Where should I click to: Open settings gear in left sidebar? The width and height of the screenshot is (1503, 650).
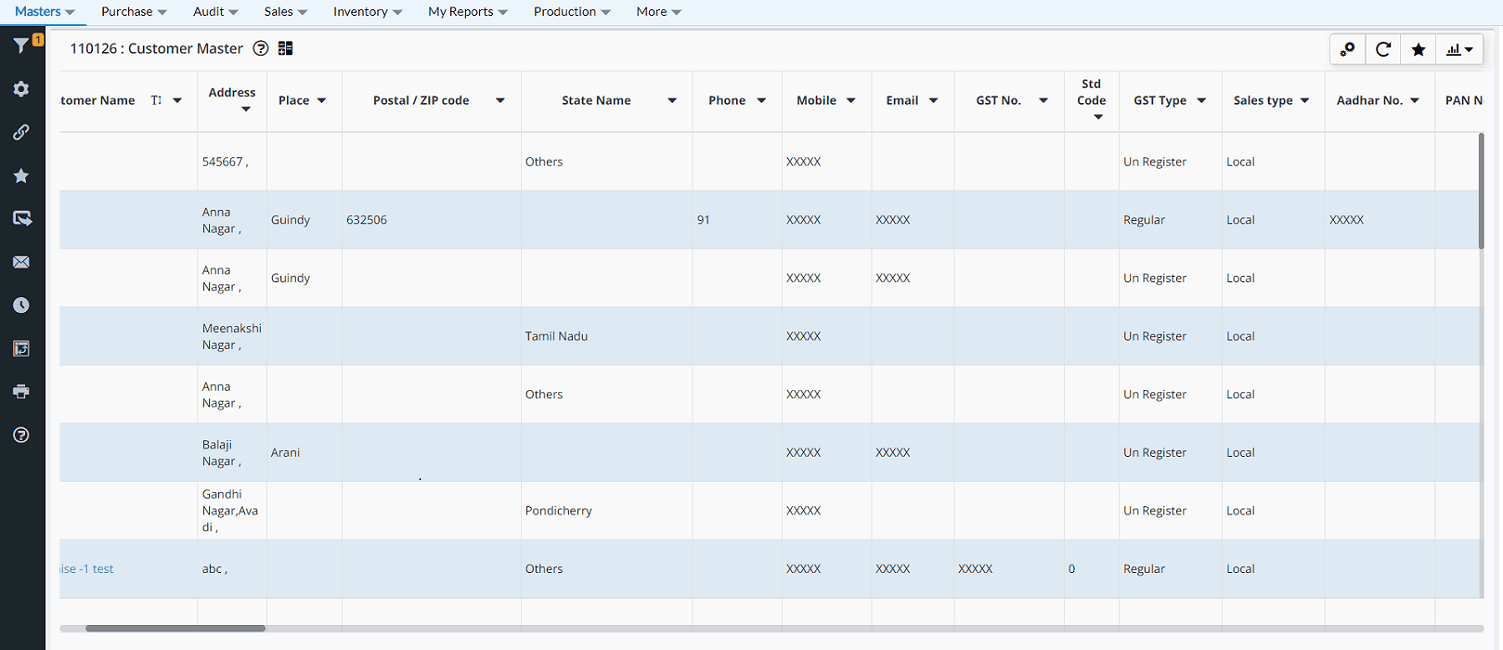pyautogui.click(x=21, y=89)
